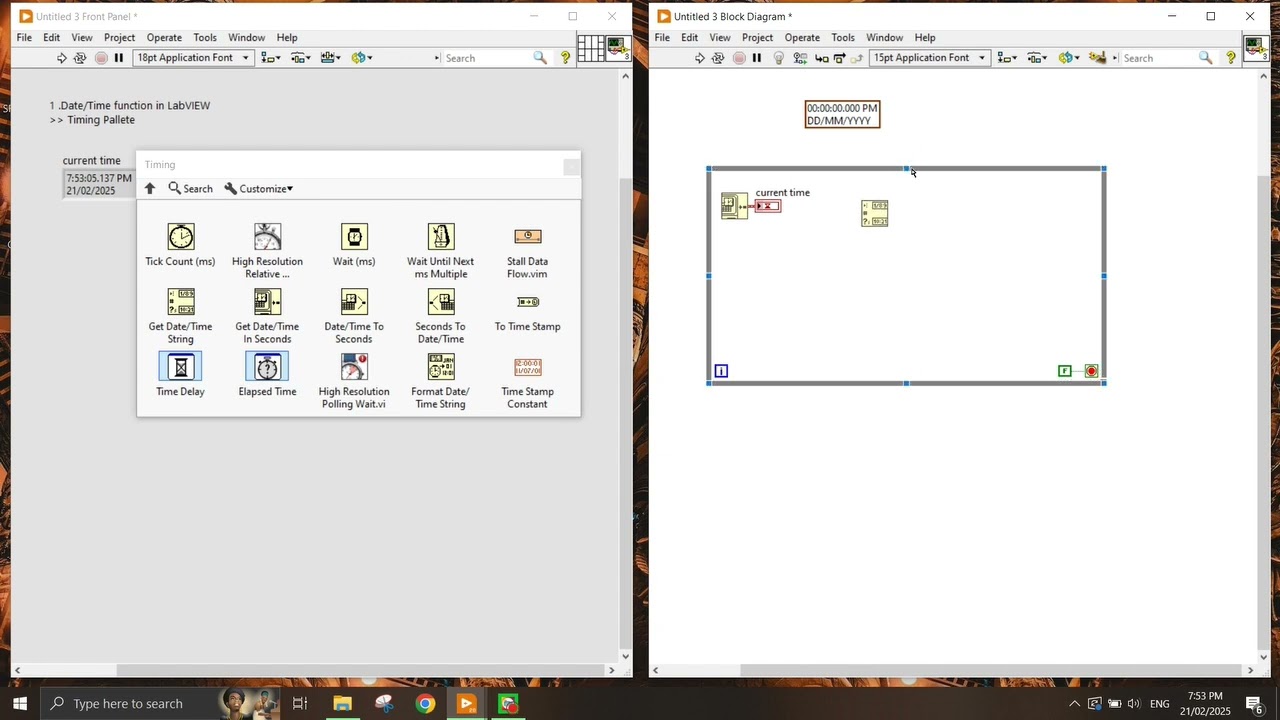Screen dimensions: 1280x720
Task: Toggle Highlight Execution light bulb
Action: pyautogui.click(x=779, y=58)
